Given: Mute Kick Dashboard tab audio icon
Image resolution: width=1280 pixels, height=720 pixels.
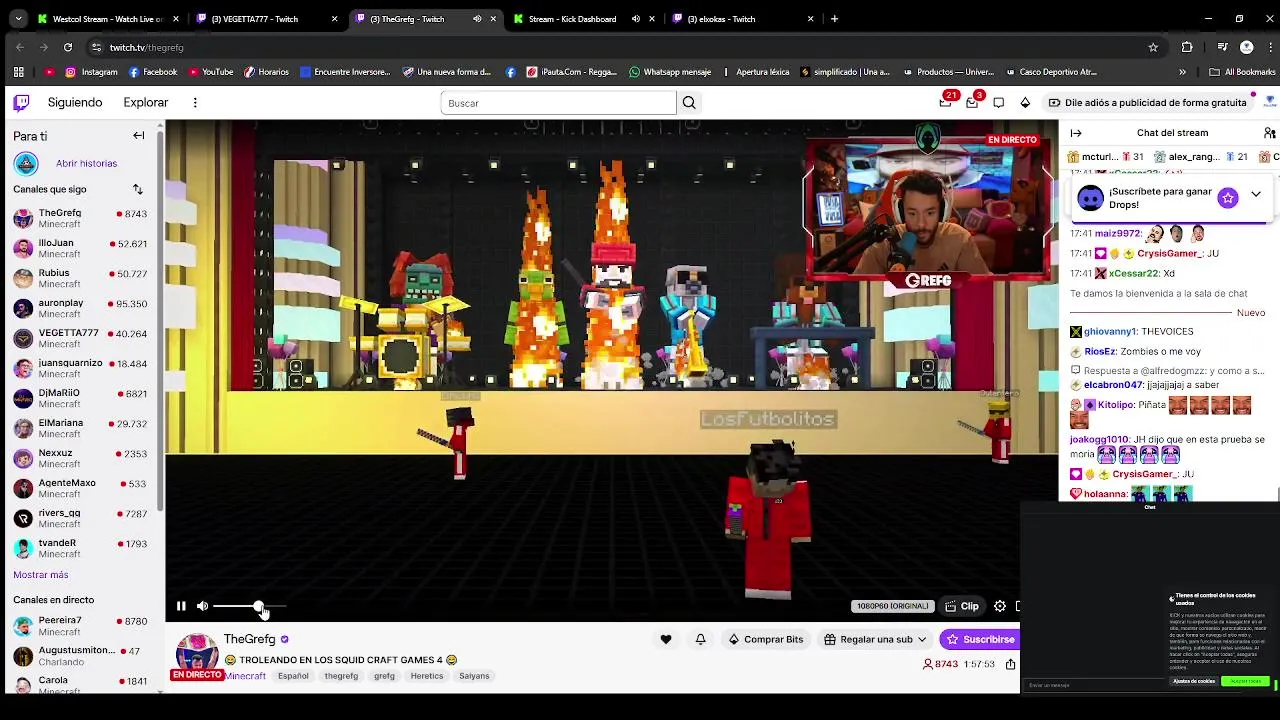Looking at the screenshot, I should point(636,18).
